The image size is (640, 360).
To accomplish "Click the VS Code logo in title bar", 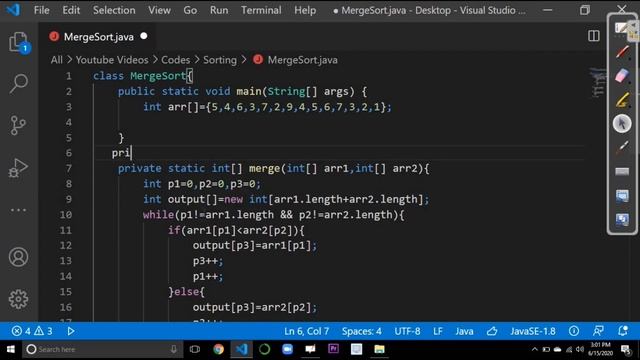I will [x=13, y=10].
